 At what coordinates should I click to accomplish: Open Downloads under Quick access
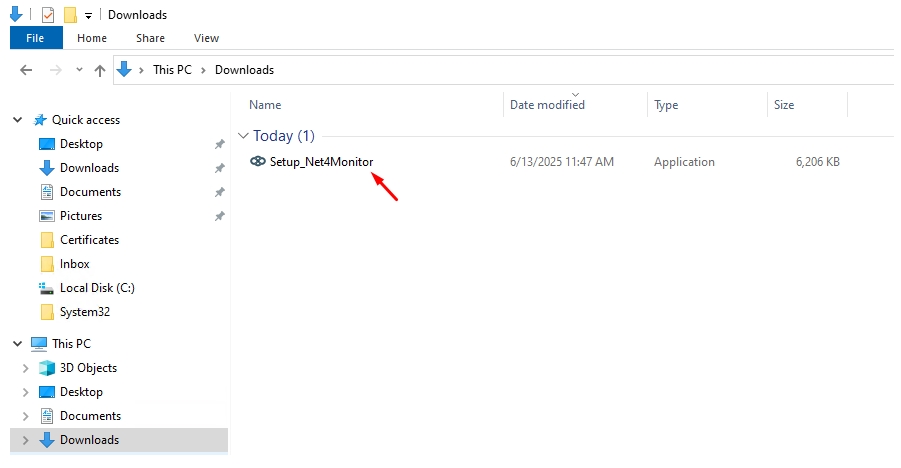point(89,168)
